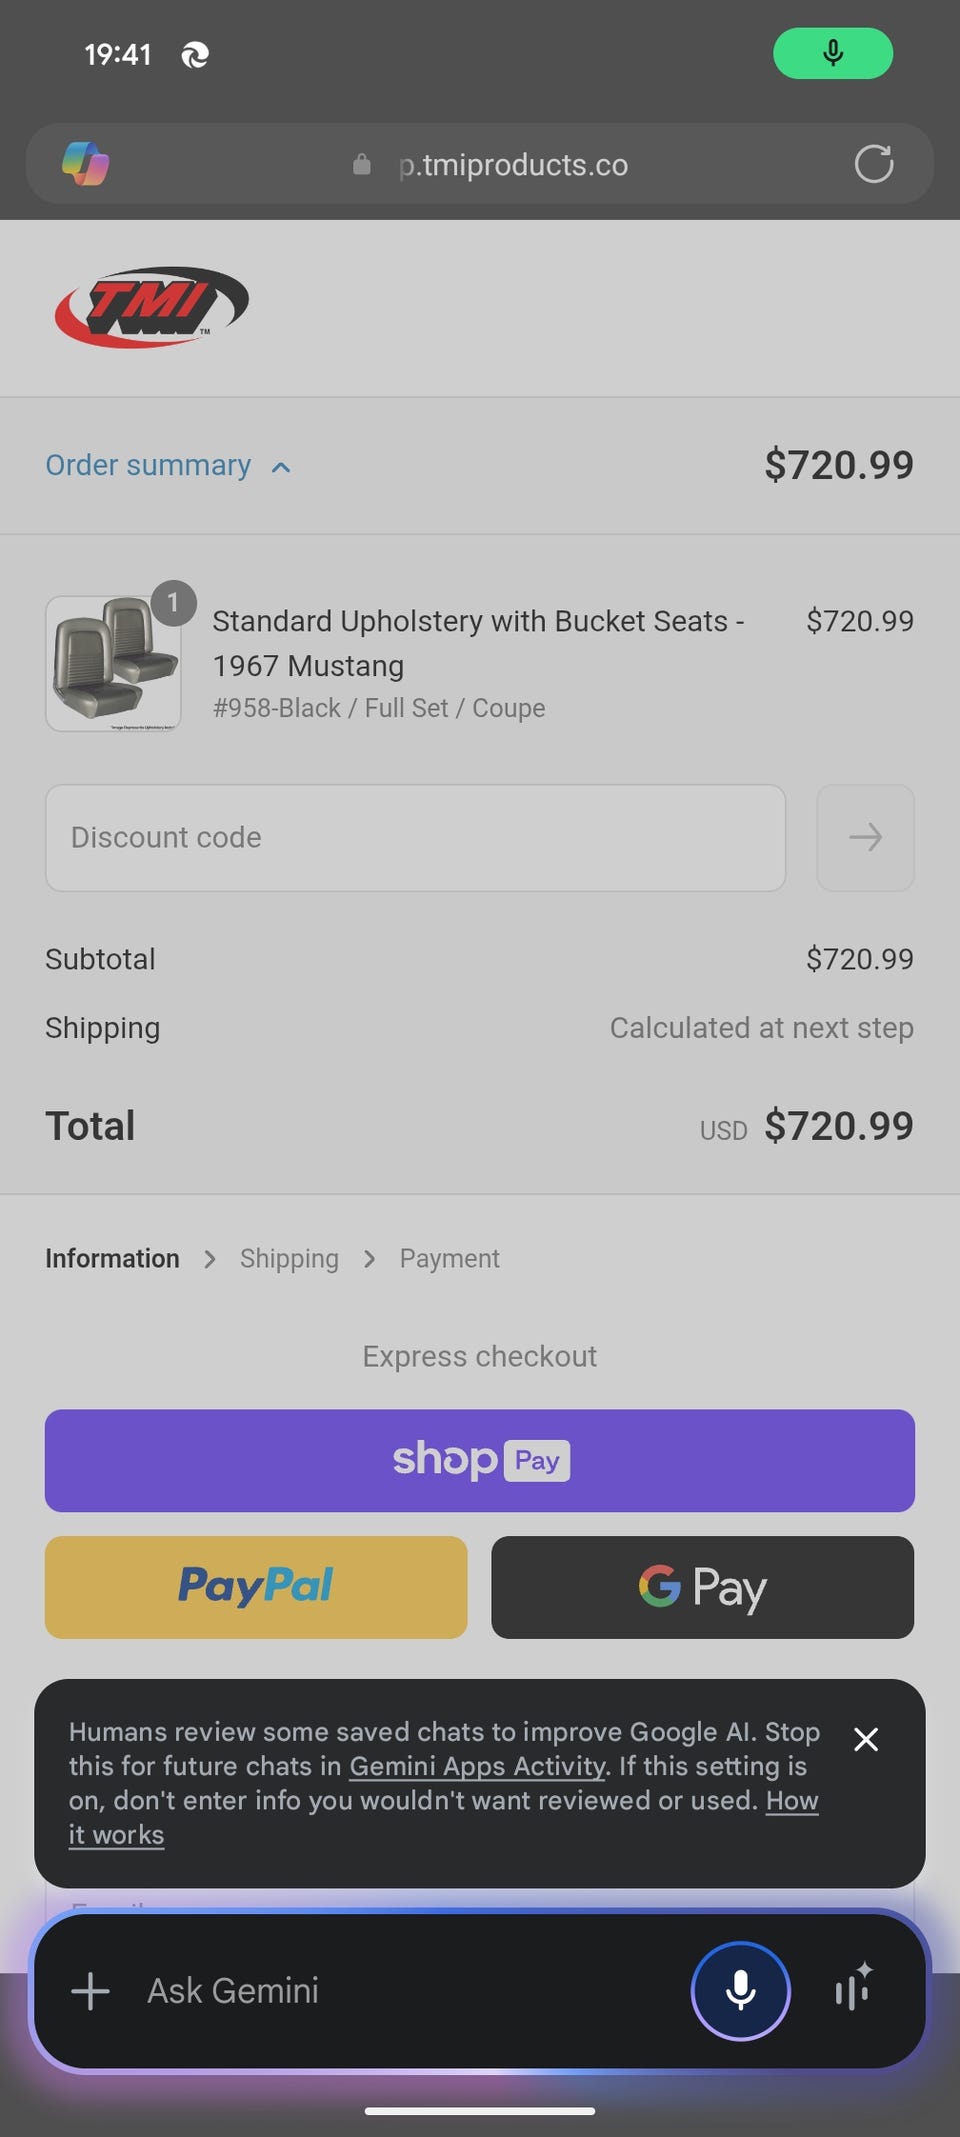Collapse the Order summary section
Image resolution: width=960 pixels, height=2137 pixels.
click(x=168, y=466)
